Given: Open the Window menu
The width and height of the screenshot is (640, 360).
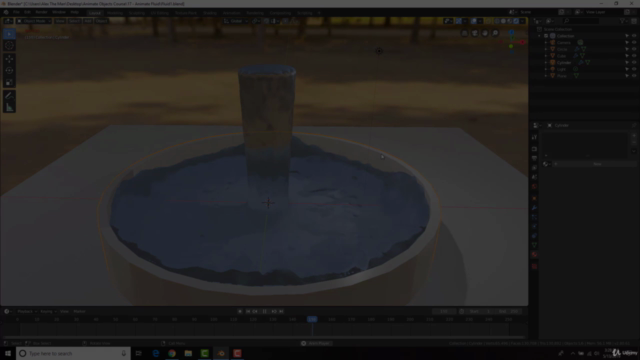Looking at the screenshot, I should point(59,12).
